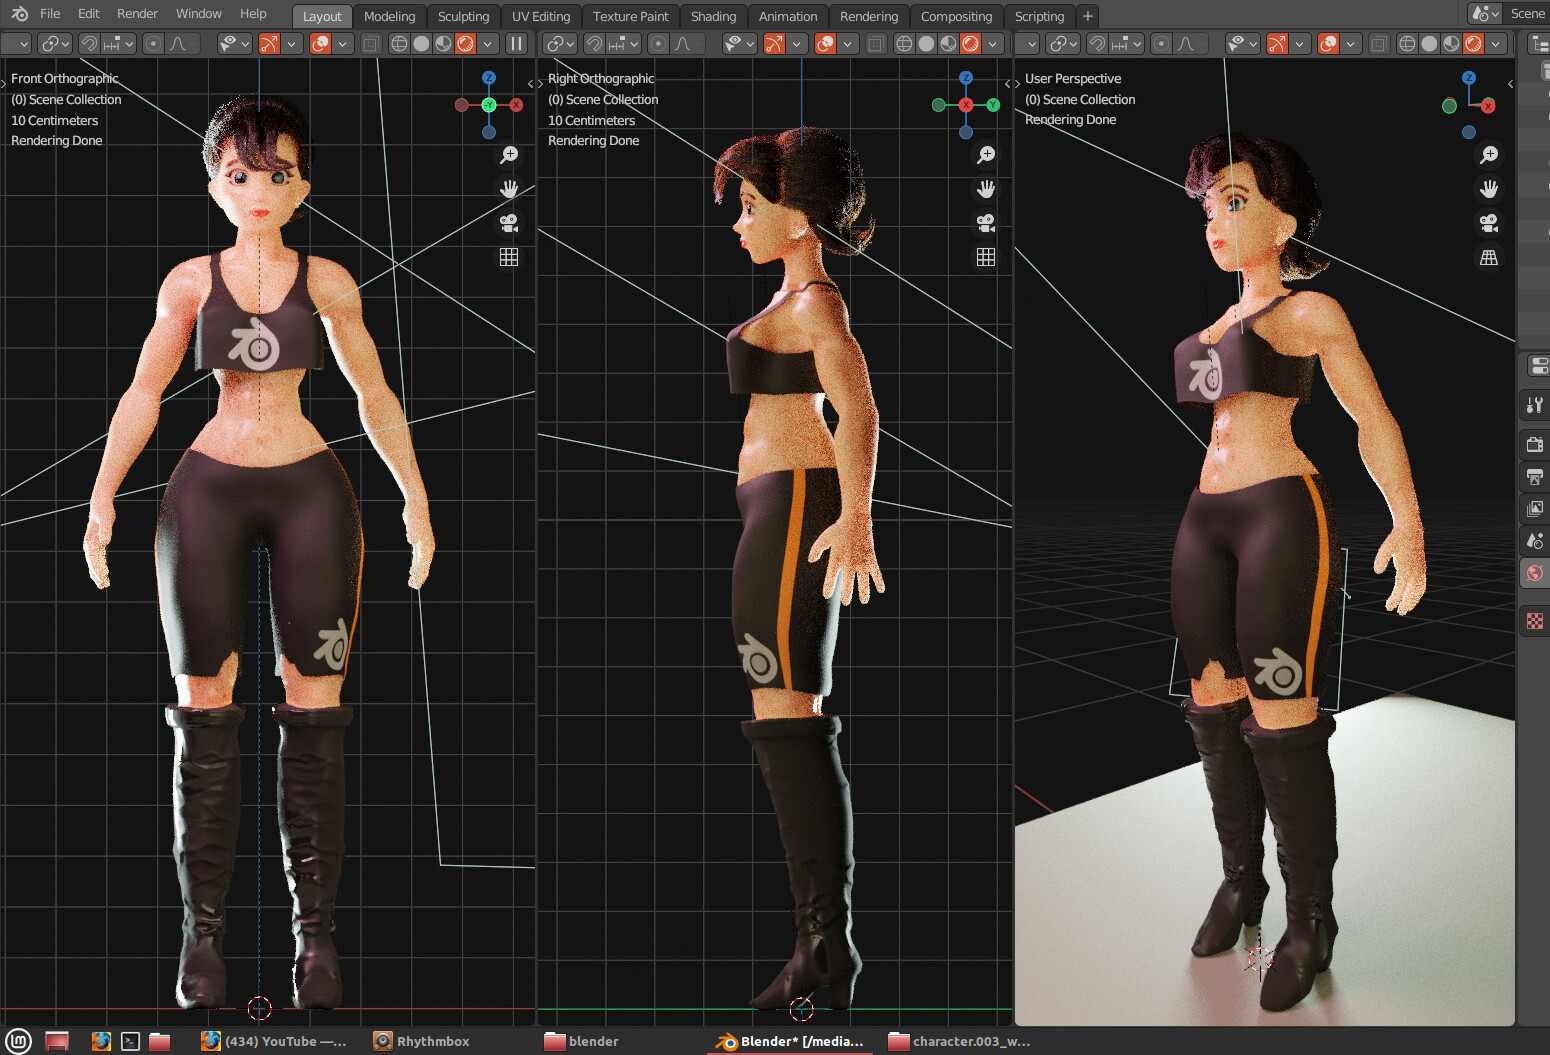Select rendered shading in Front view header
Viewport: 1550px width, 1055px height.
point(465,44)
